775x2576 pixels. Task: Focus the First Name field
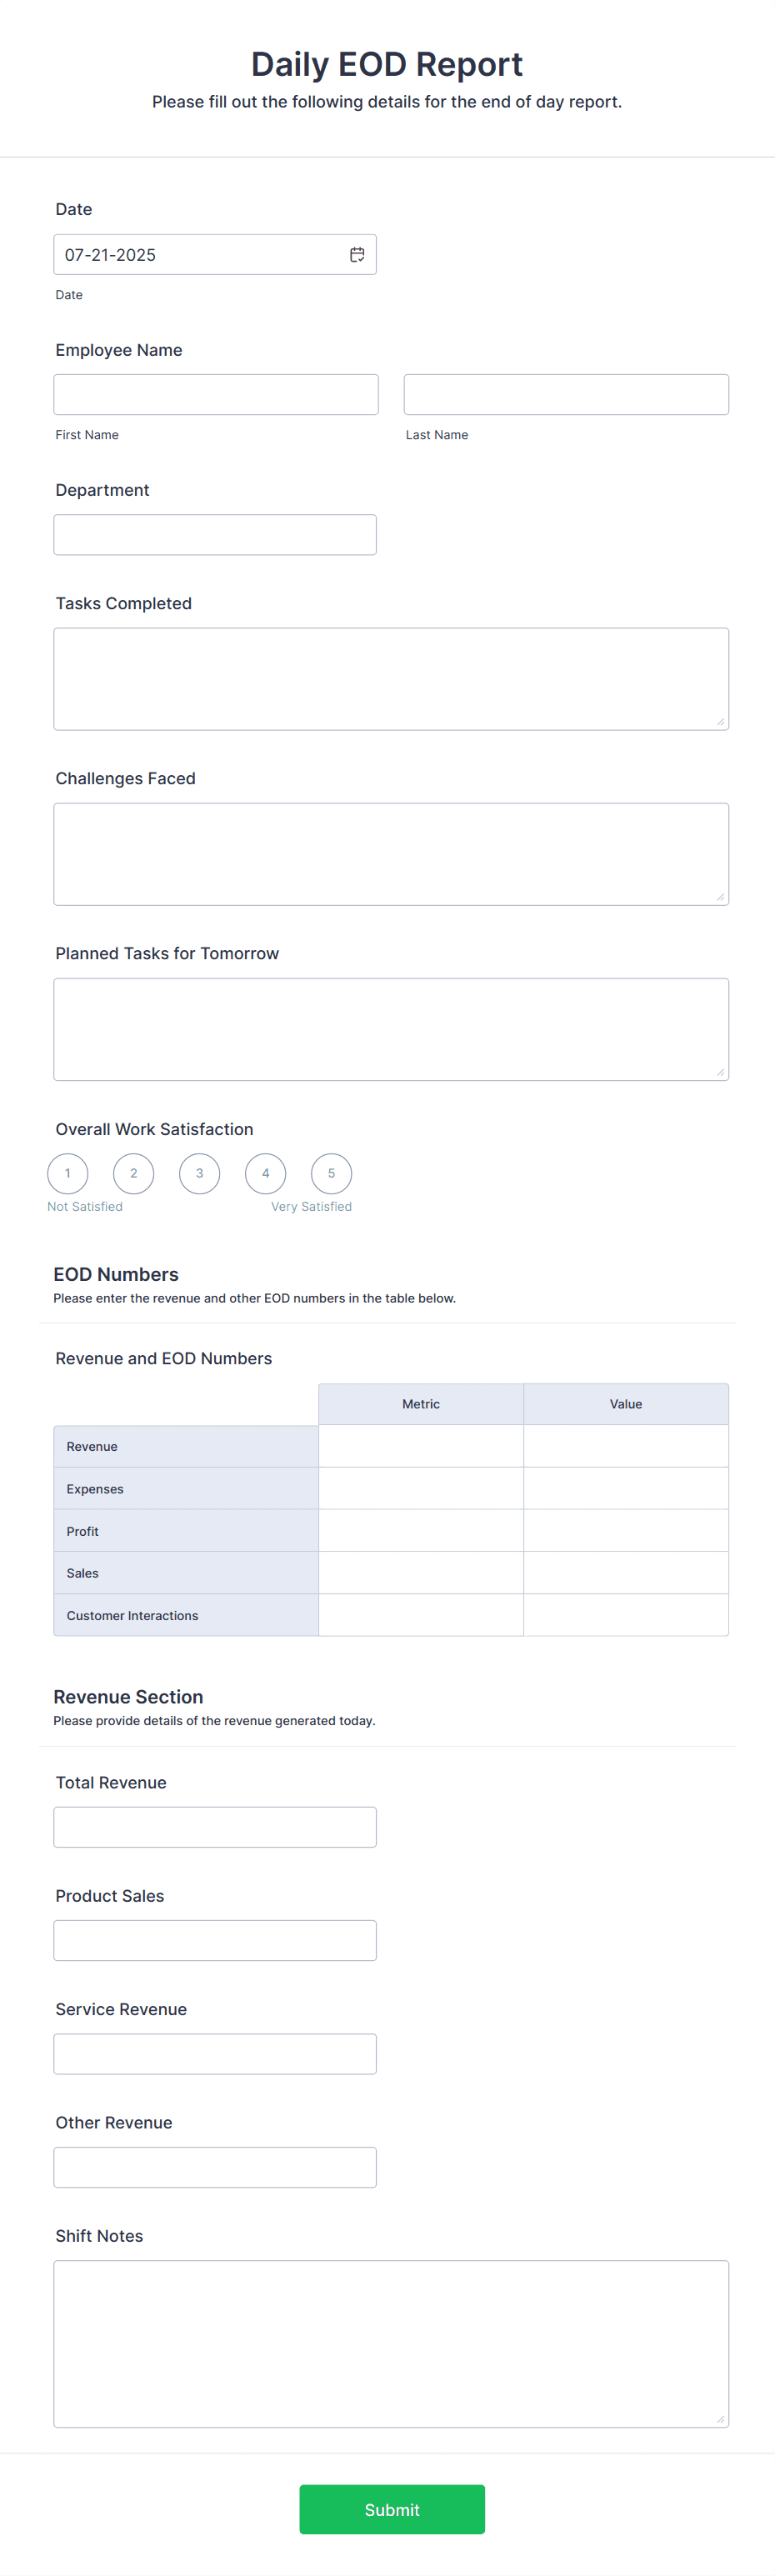[x=216, y=395]
